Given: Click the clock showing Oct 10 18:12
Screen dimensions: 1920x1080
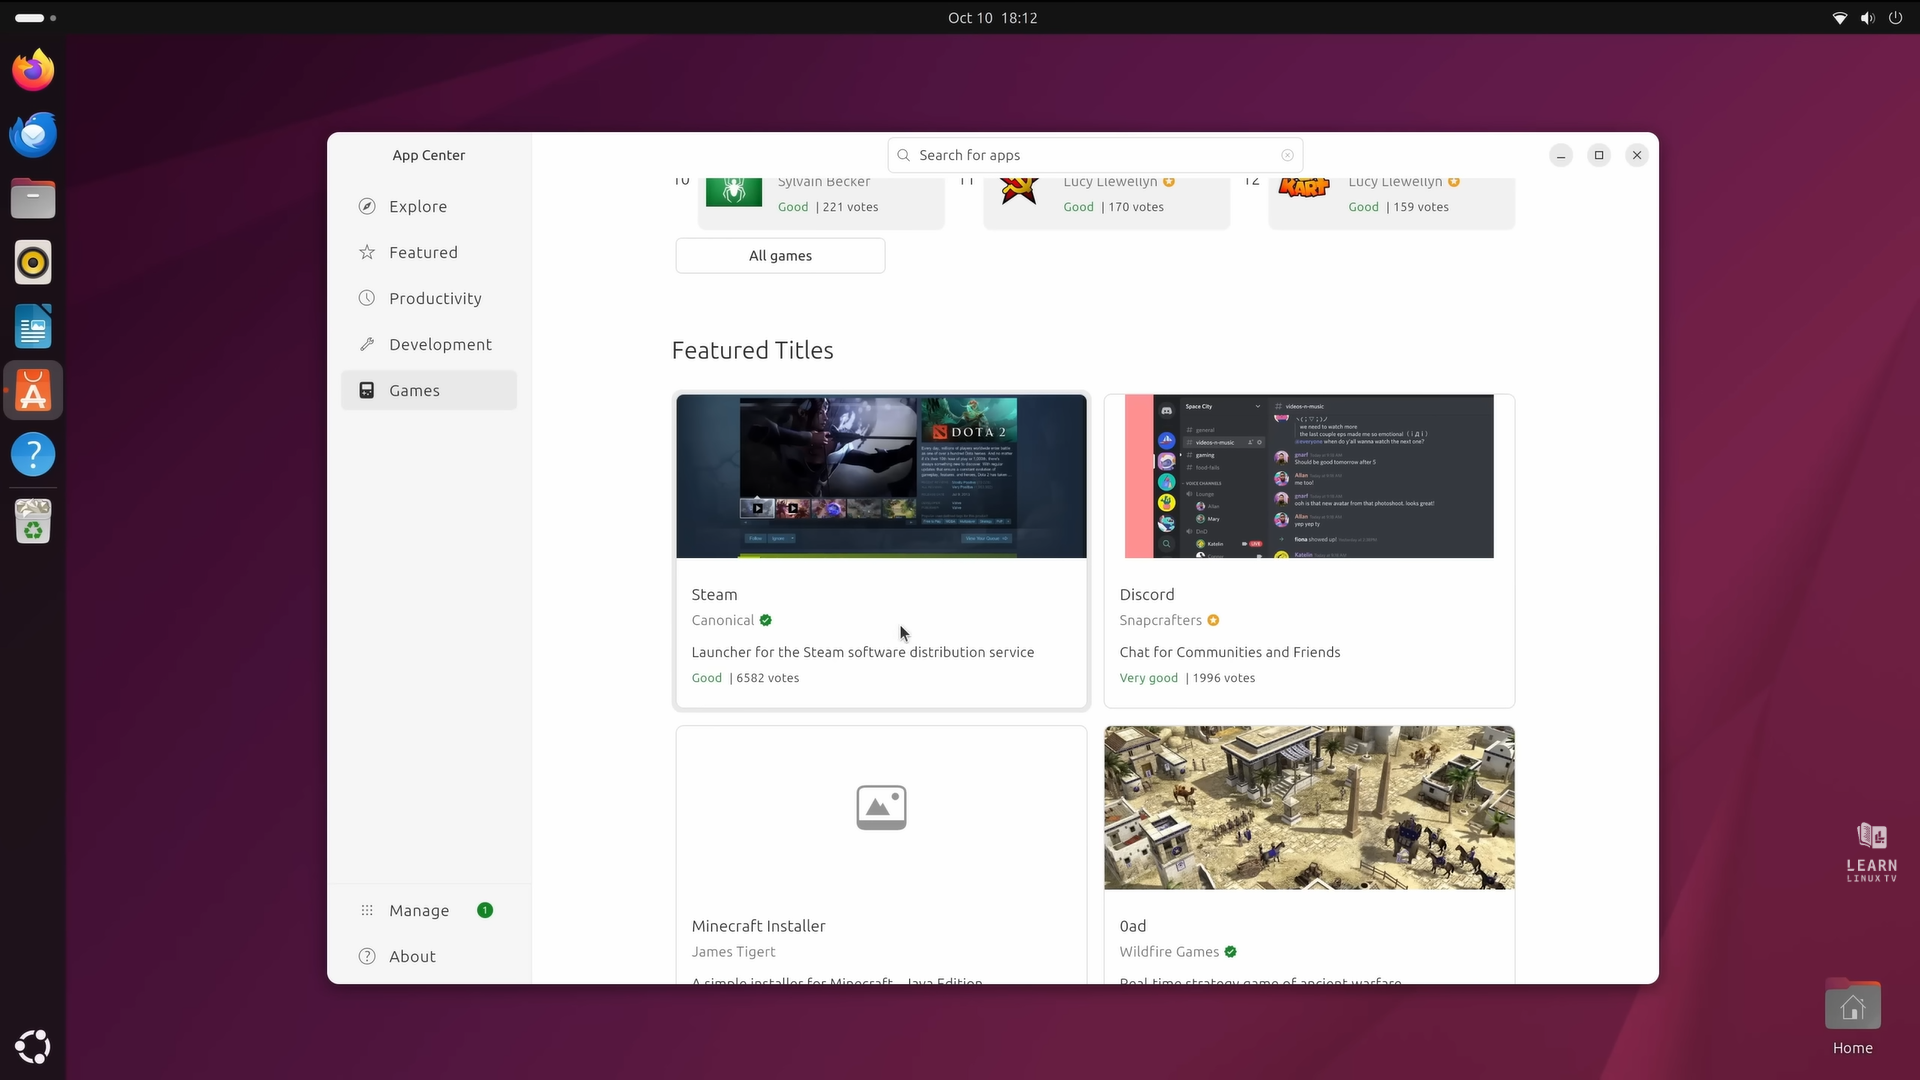Looking at the screenshot, I should coord(992,18).
